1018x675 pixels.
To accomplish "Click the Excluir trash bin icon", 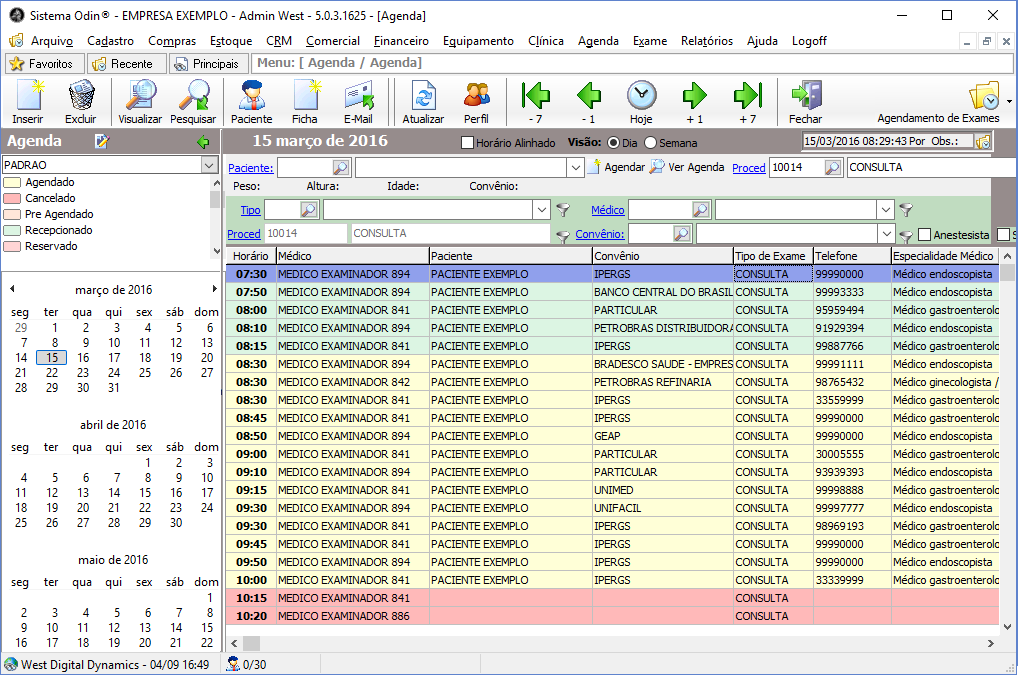I will coord(81,96).
